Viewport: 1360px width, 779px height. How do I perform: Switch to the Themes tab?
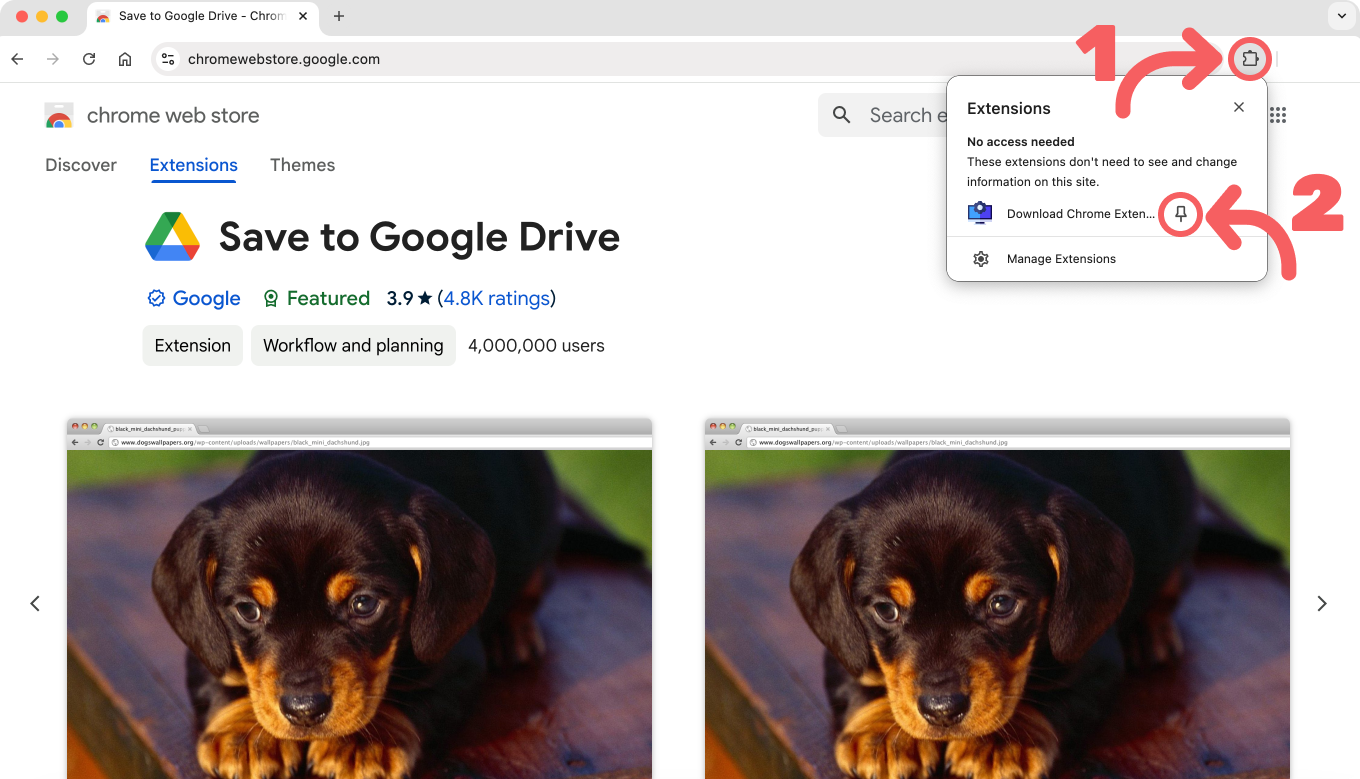pos(302,165)
